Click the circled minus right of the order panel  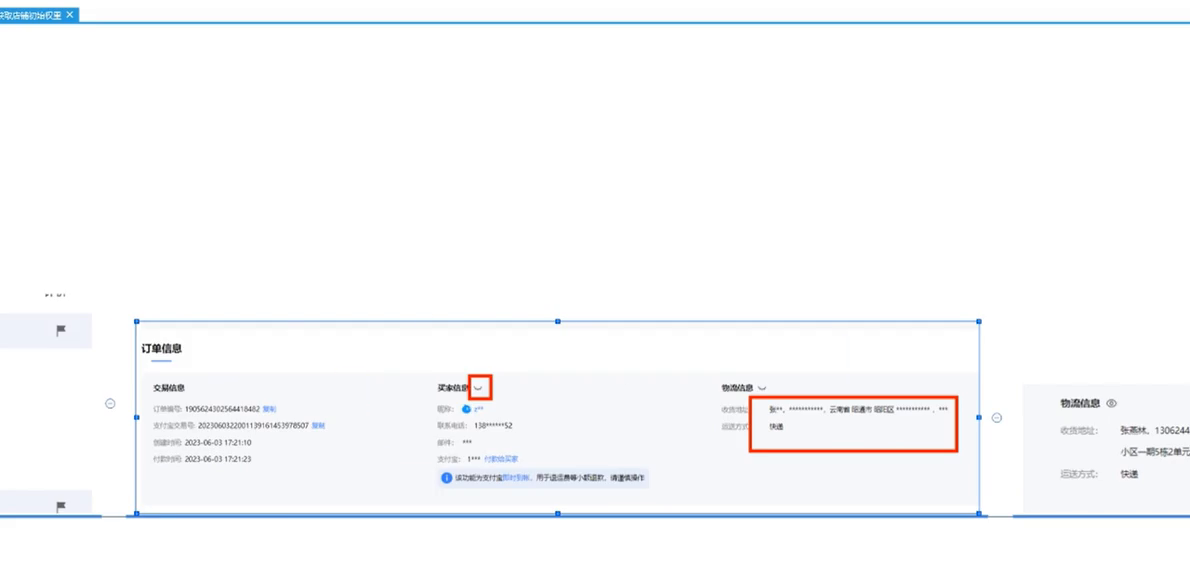pos(997,418)
